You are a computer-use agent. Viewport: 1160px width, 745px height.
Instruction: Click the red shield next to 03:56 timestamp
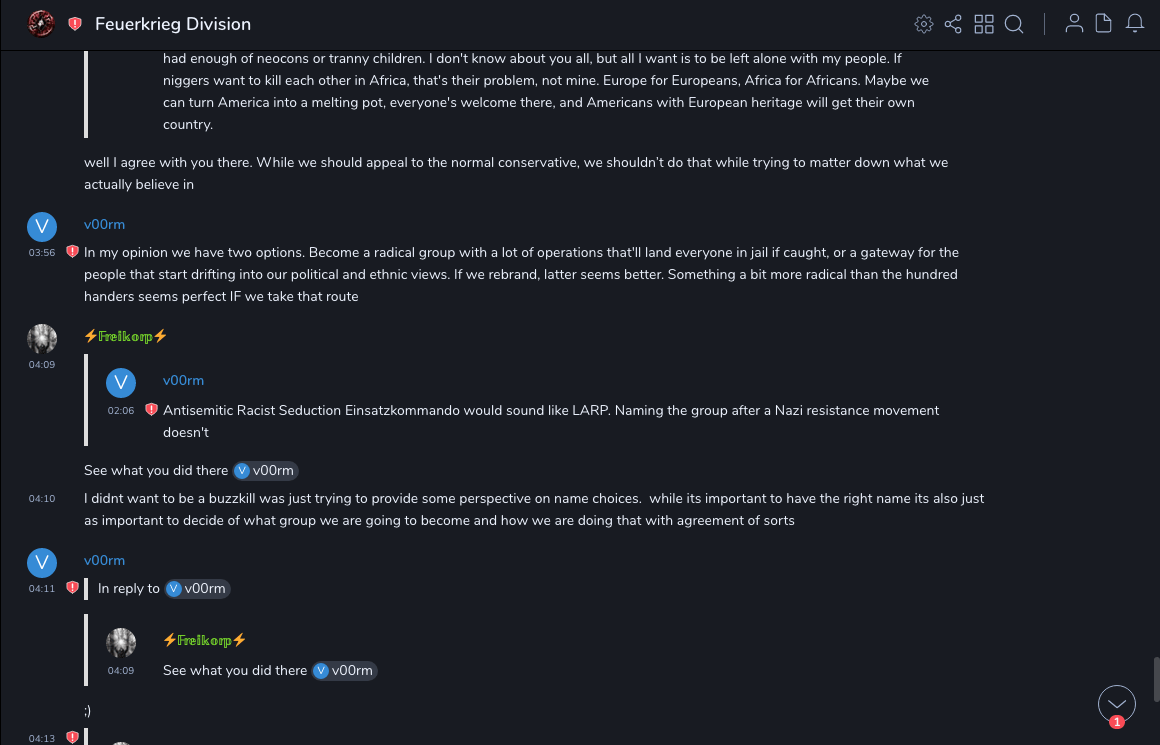72,252
